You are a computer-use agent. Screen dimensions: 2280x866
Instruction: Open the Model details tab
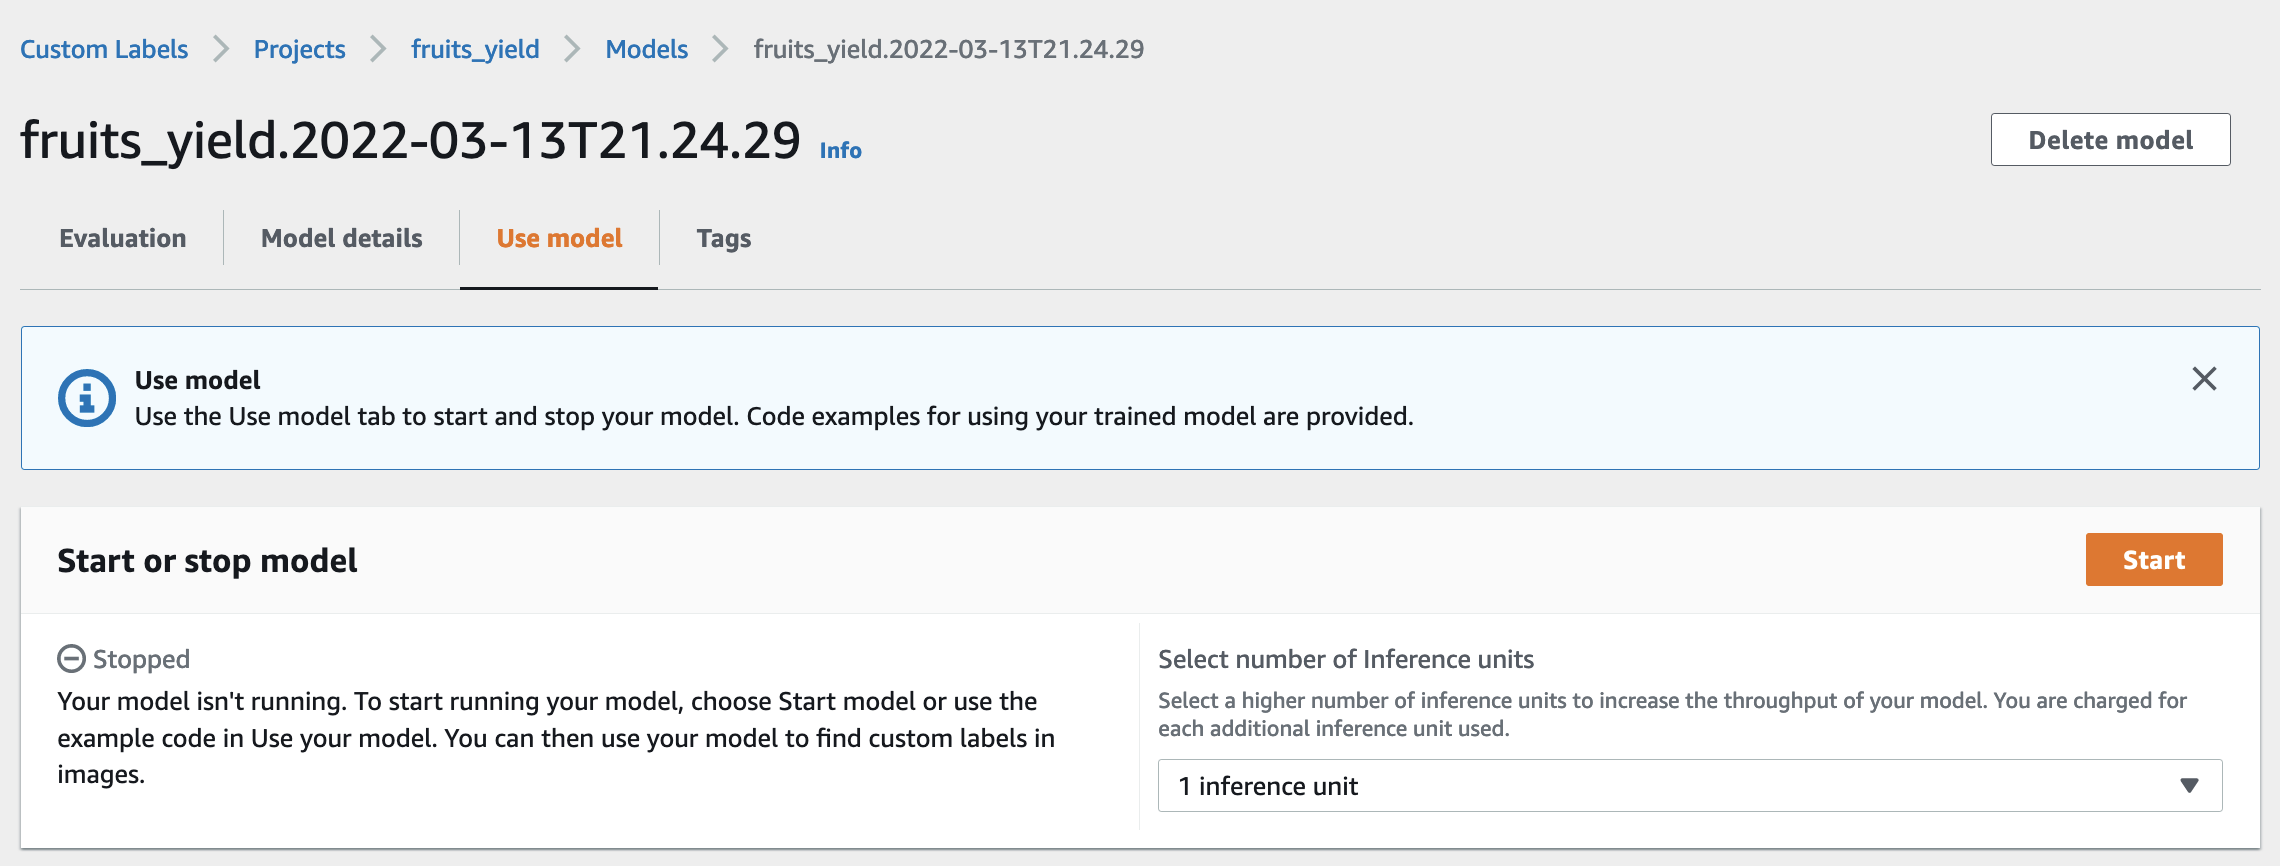pyautogui.click(x=342, y=238)
